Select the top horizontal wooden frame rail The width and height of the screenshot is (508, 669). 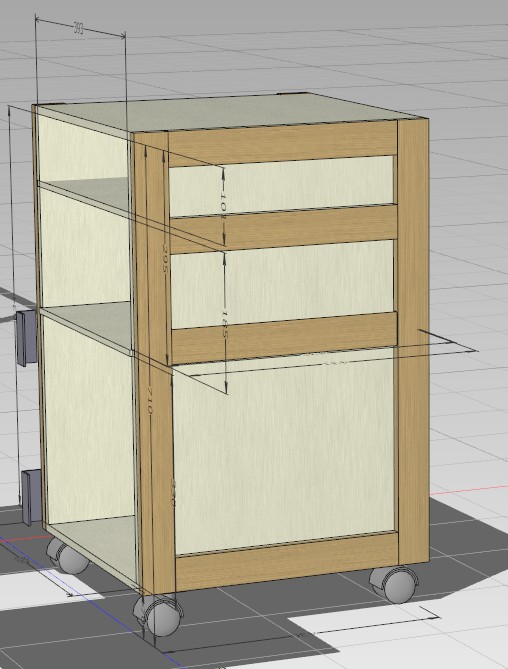282,144
